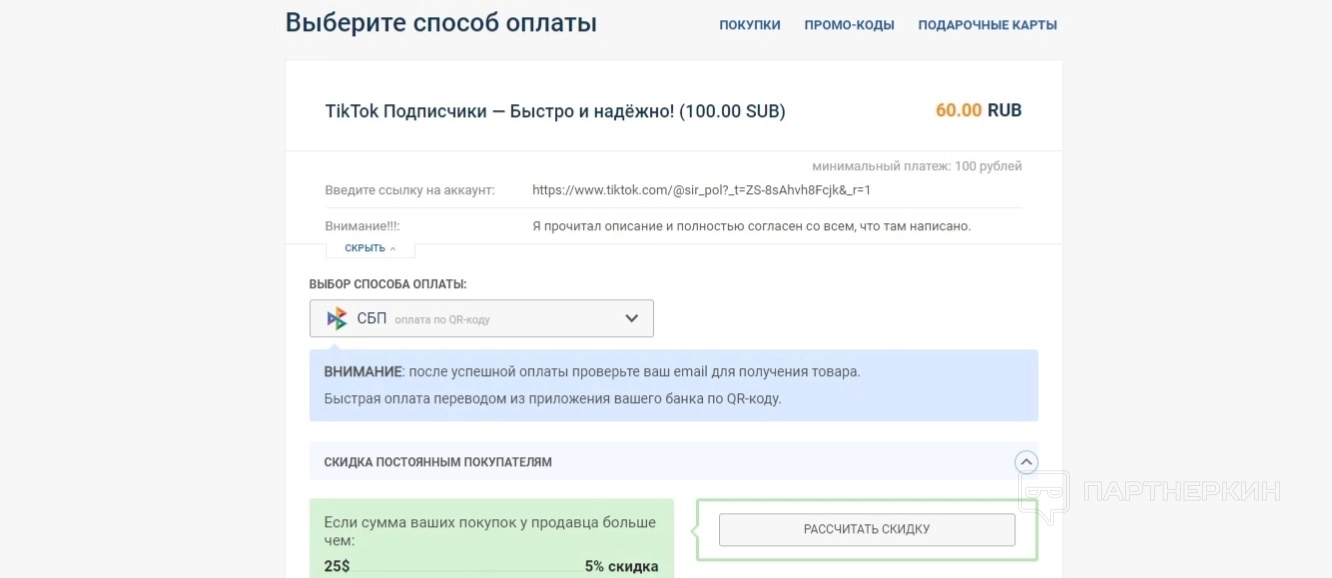1332x578 pixels.
Task: Open the ПОКУПКИ menu item
Action: (749, 25)
